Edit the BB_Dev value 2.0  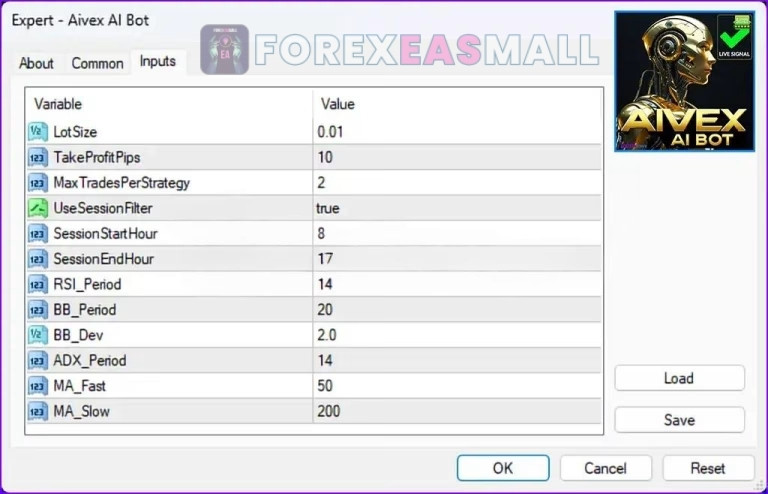pyautogui.click(x=457, y=335)
